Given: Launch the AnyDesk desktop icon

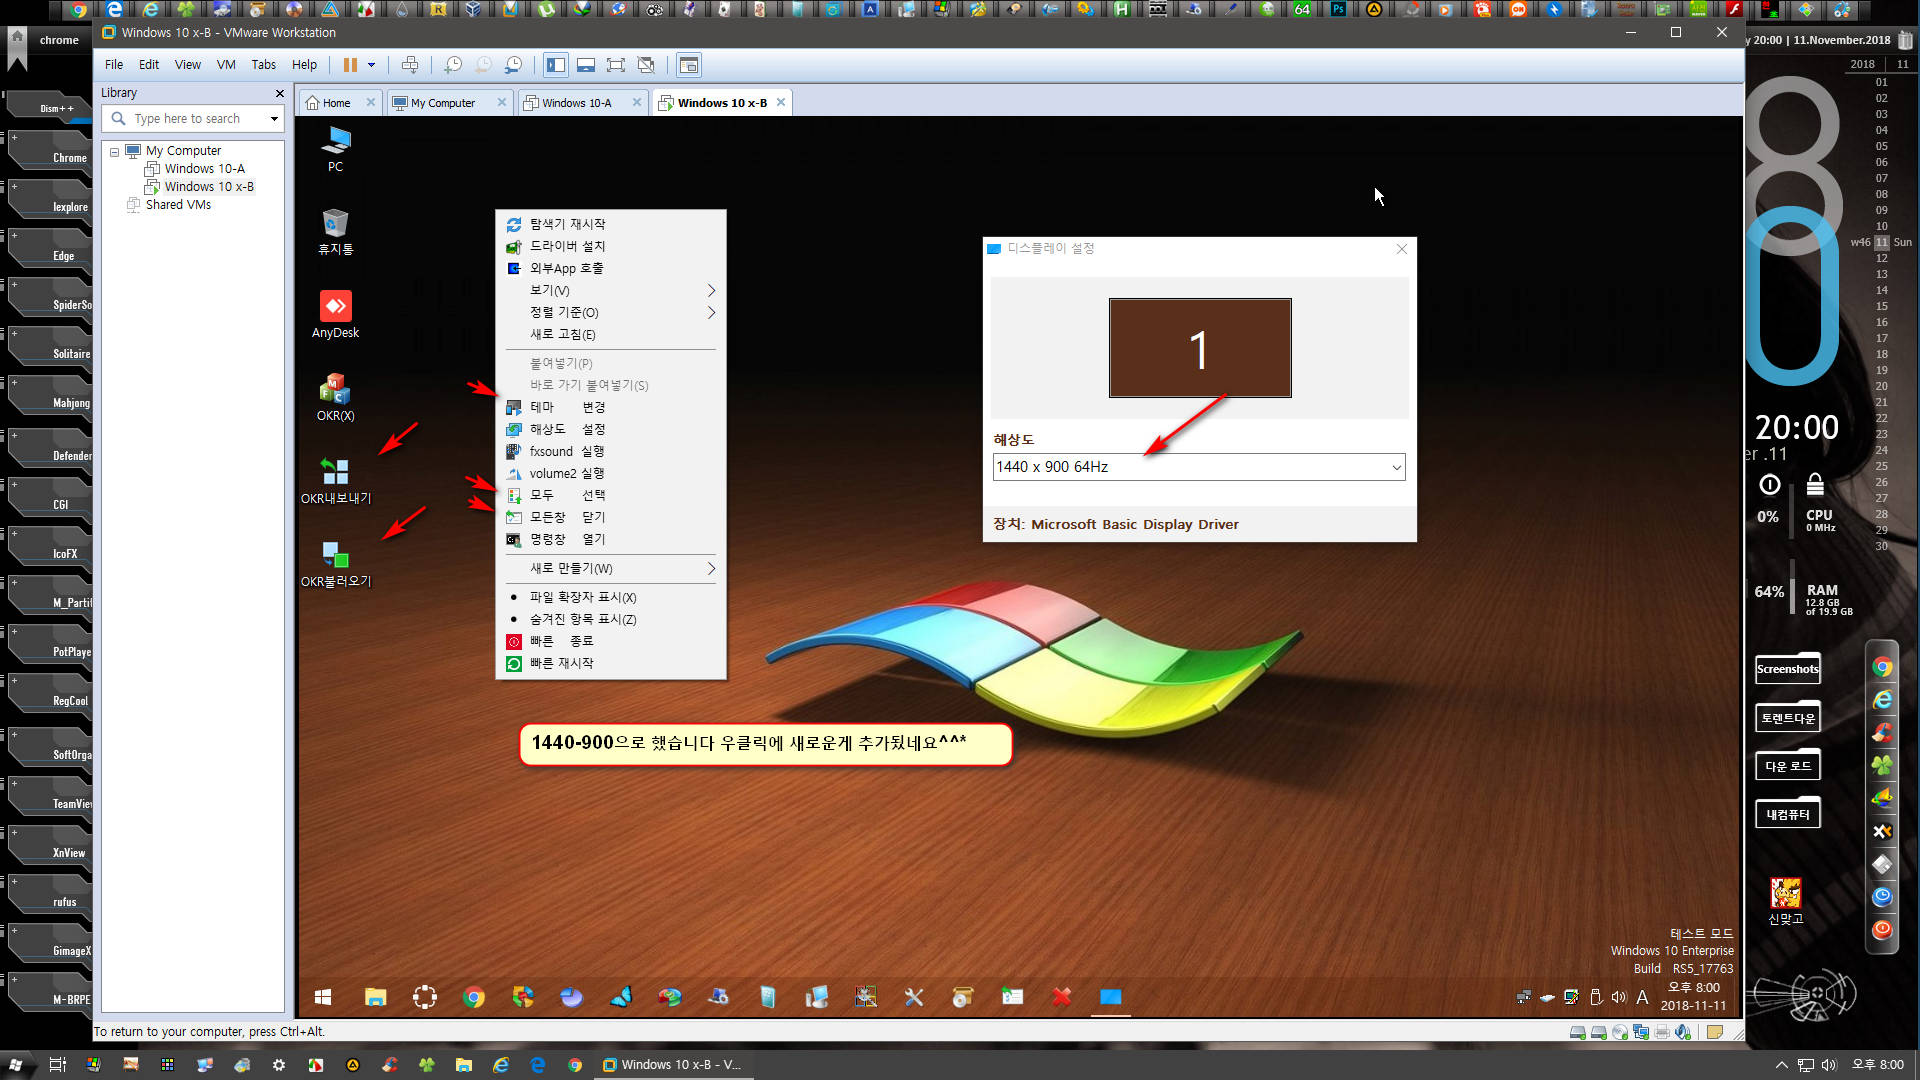Looking at the screenshot, I should (335, 315).
